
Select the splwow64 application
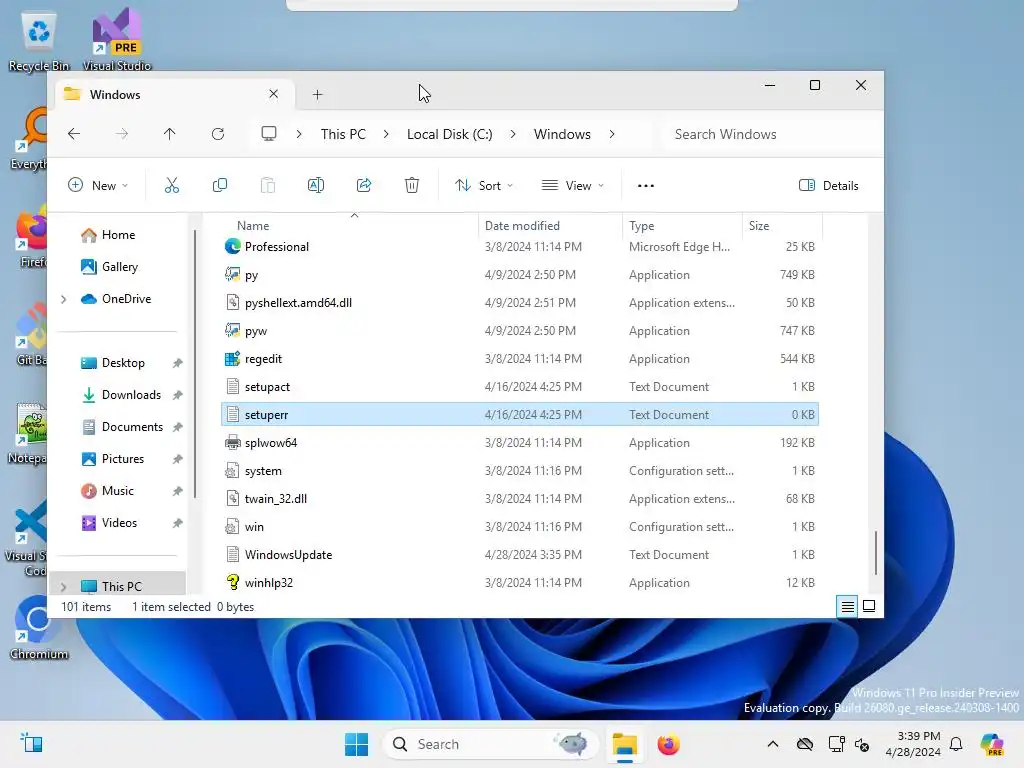click(520, 443)
